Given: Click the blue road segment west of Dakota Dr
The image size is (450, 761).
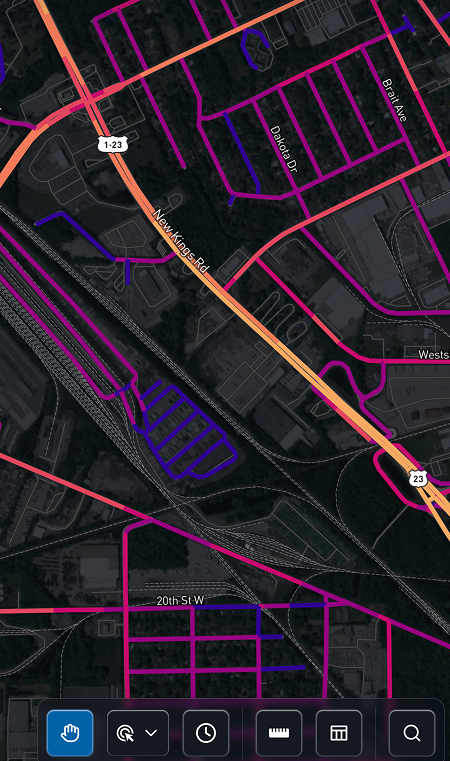Looking at the screenshot, I should pyautogui.click(x=241, y=152).
